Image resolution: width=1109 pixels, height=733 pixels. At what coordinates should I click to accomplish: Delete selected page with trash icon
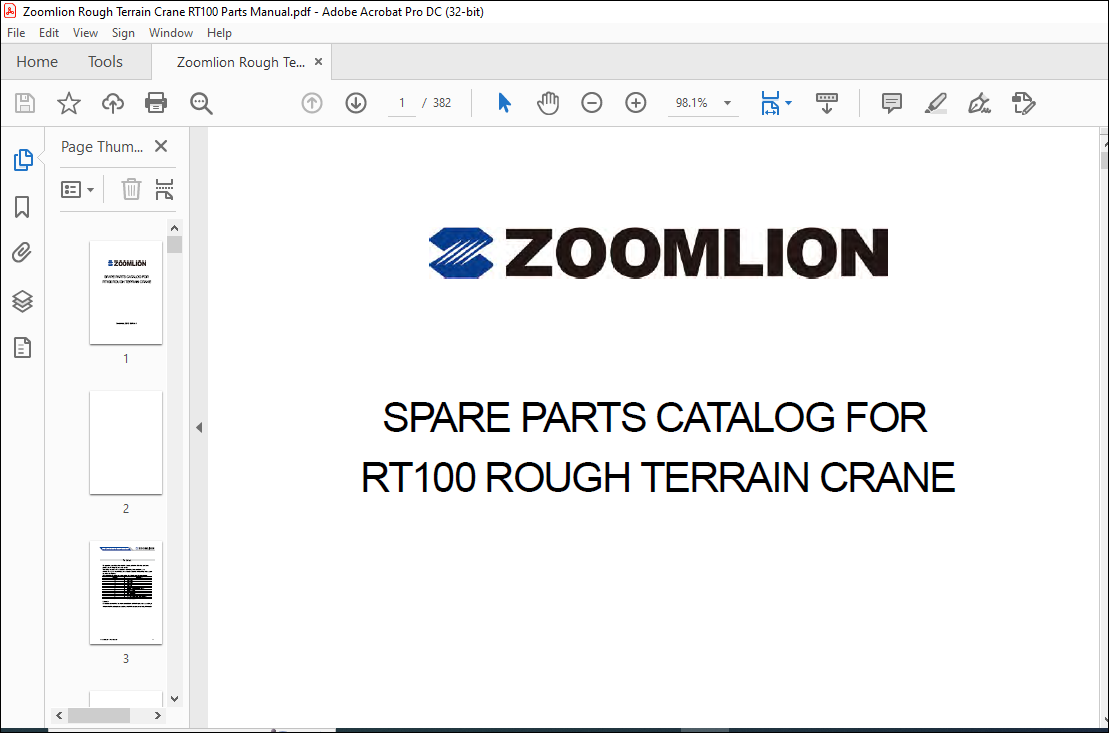pyautogui.click(x=131, y=190)
